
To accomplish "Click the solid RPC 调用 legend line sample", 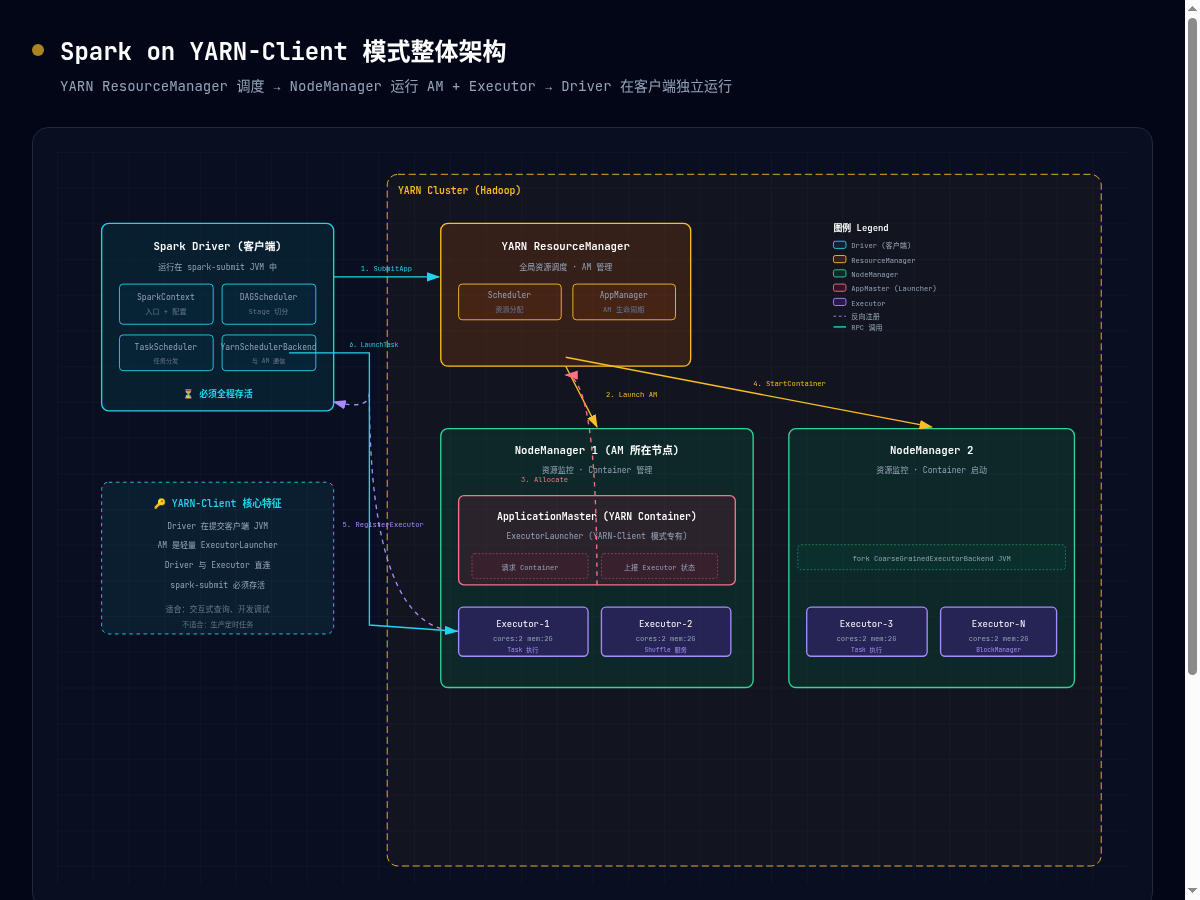I will pos(840,327).
